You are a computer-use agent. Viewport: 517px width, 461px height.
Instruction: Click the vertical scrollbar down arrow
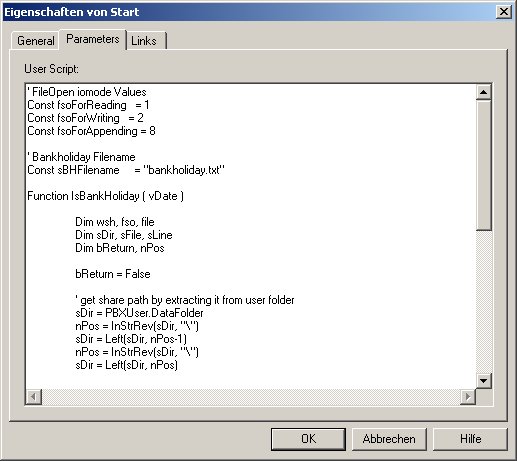[484, 380]
